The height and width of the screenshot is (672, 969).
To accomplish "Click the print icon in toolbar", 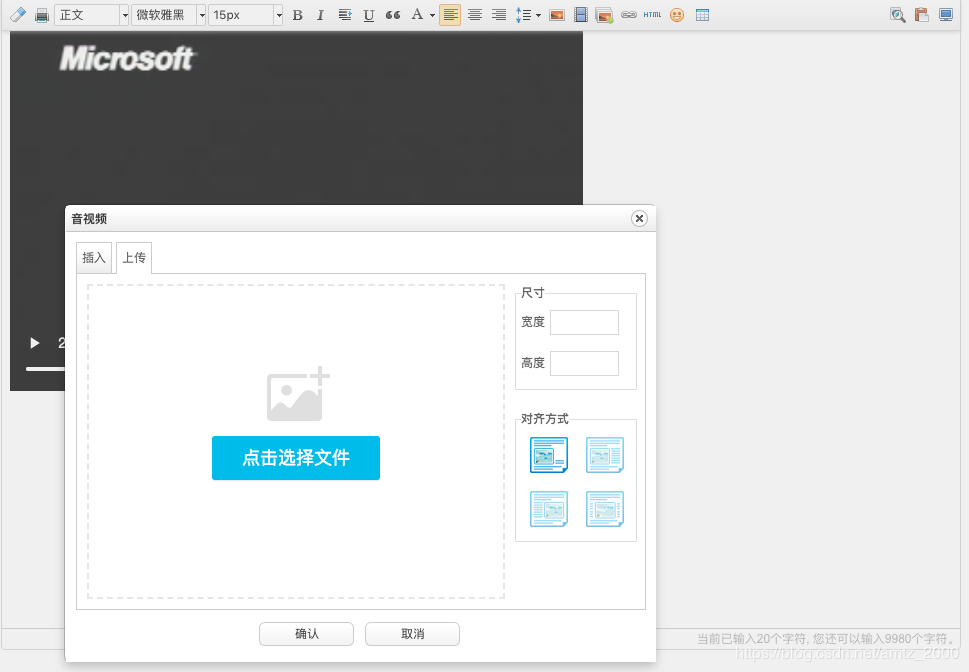I will (41, 15).
